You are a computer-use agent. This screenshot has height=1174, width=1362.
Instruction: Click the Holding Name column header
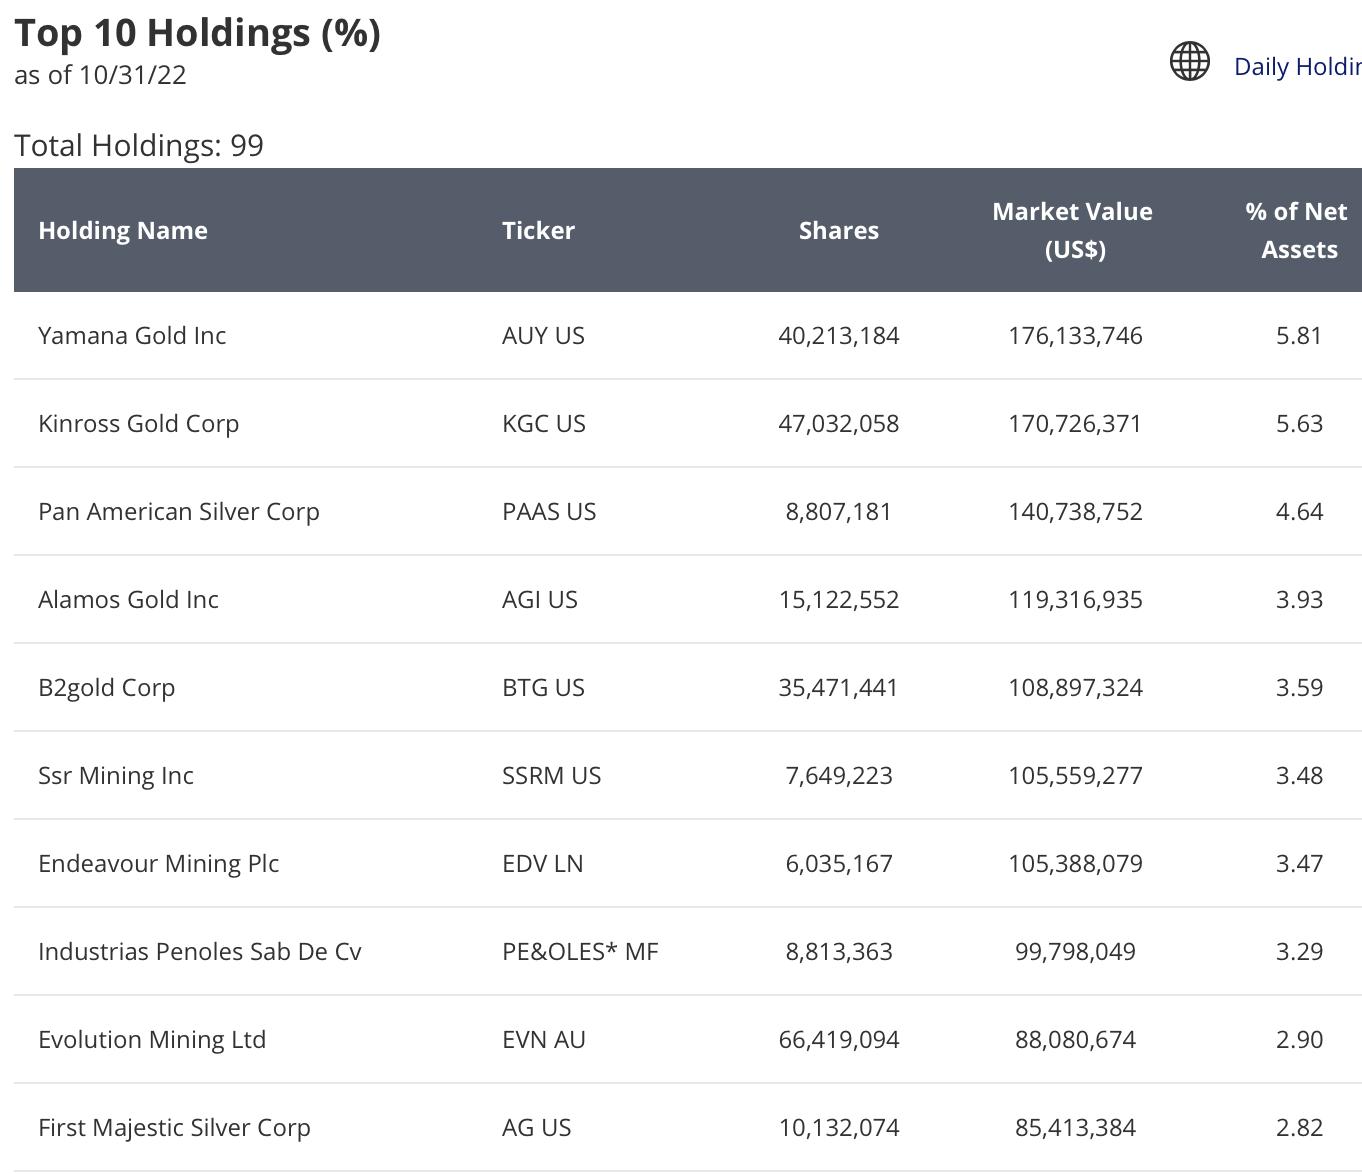point(123,230)
